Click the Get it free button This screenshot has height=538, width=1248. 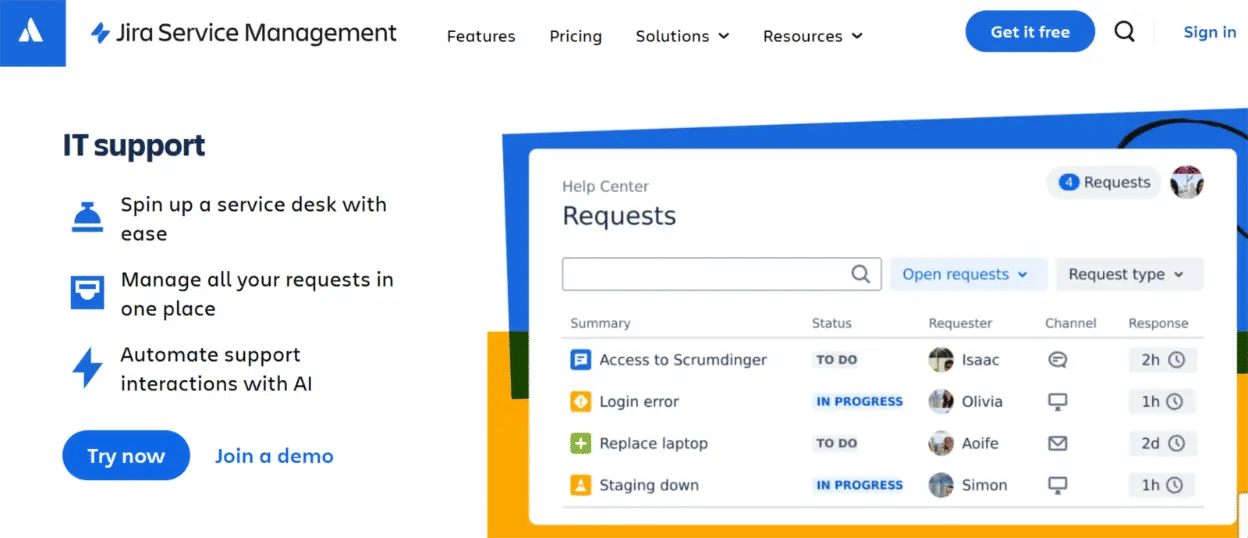pyautogui.click(x=1030, y=32)
